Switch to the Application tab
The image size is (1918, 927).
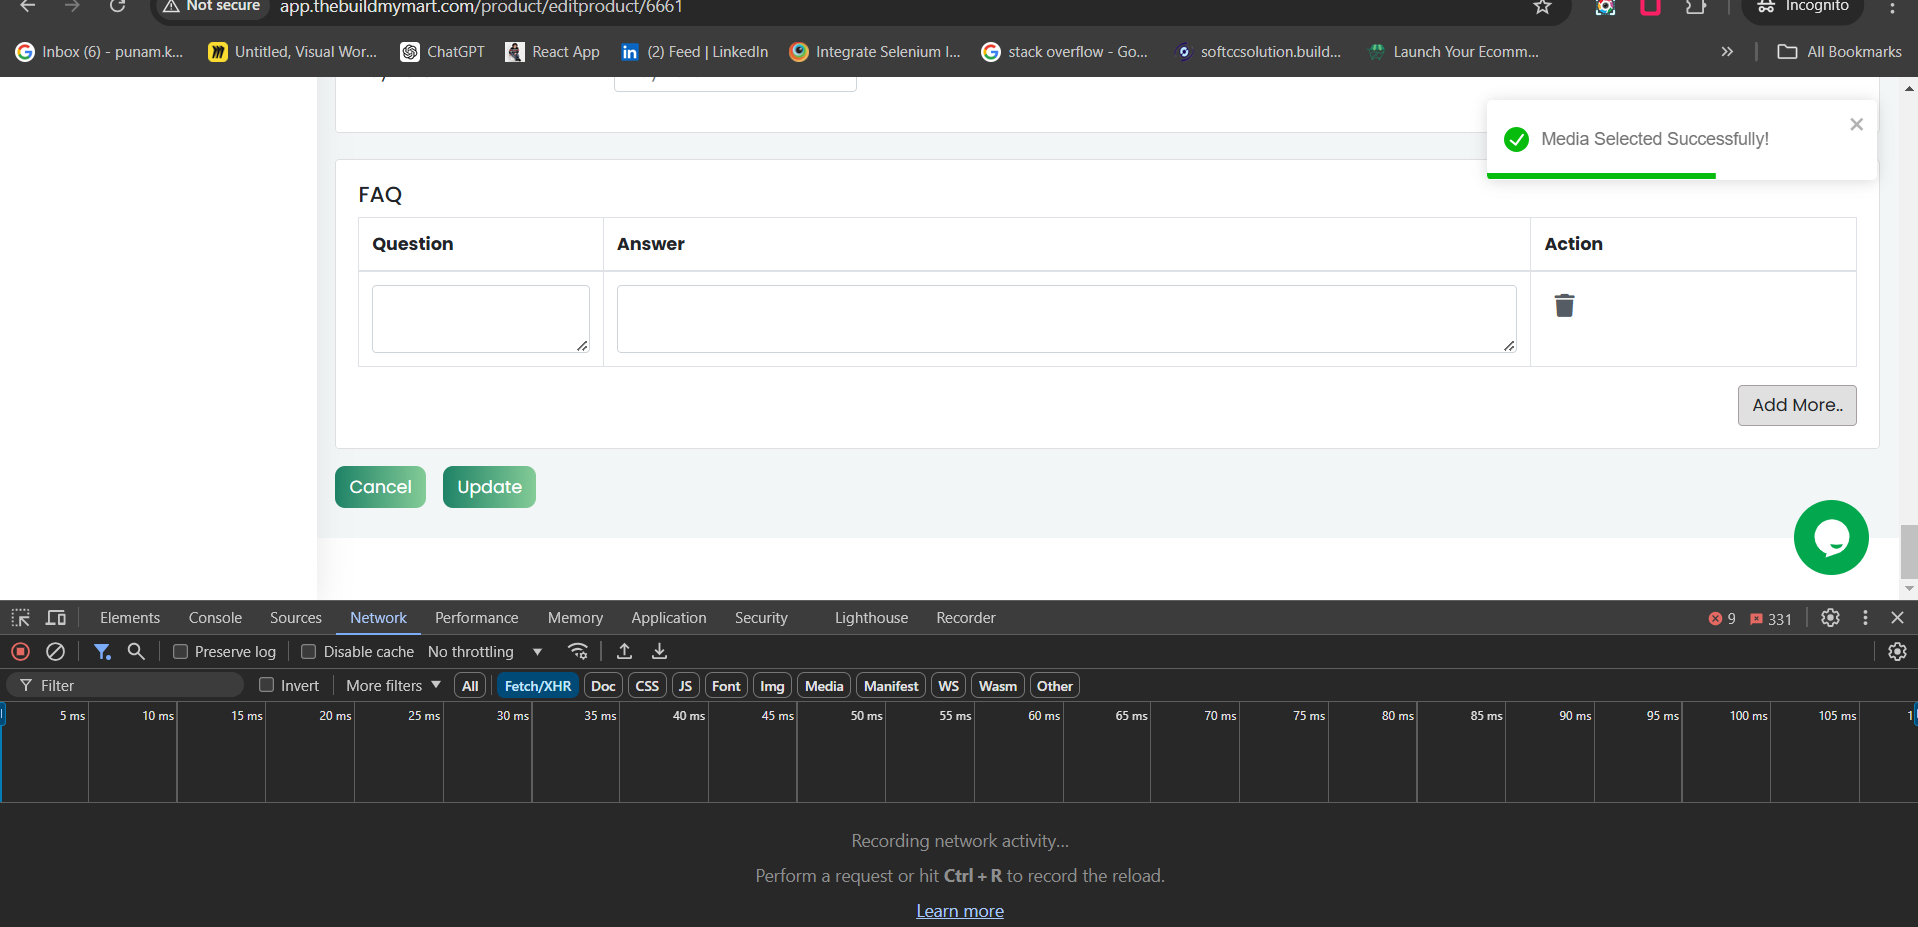coord(668,618)
